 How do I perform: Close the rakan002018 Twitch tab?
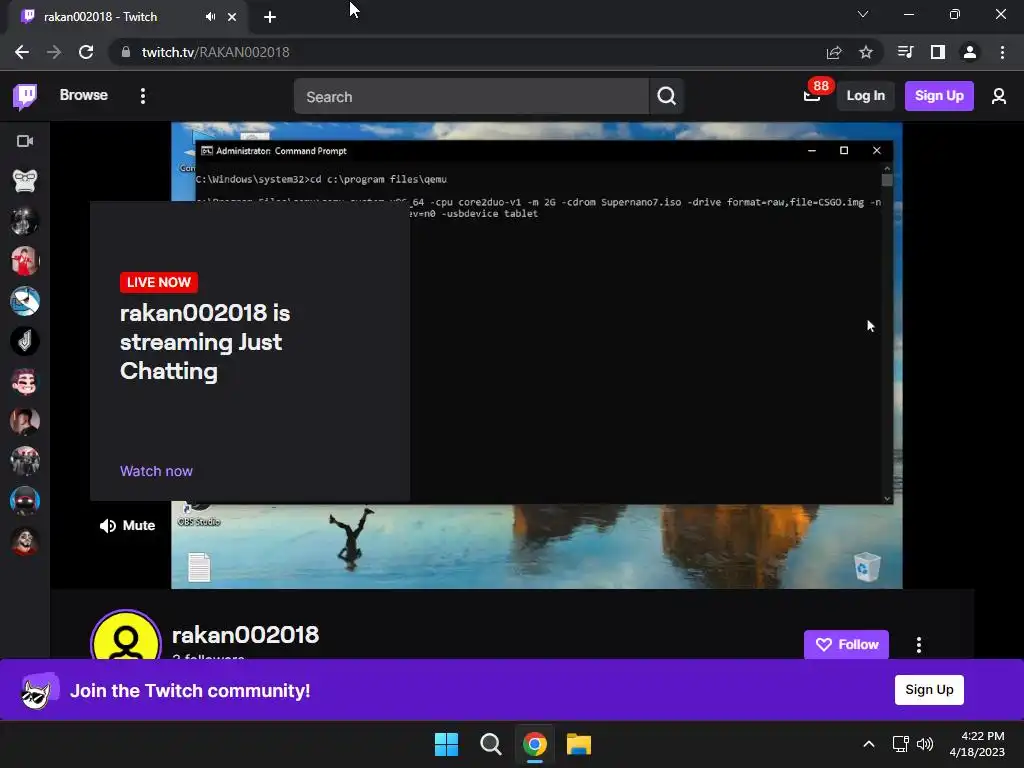click(x=232, y=17)
